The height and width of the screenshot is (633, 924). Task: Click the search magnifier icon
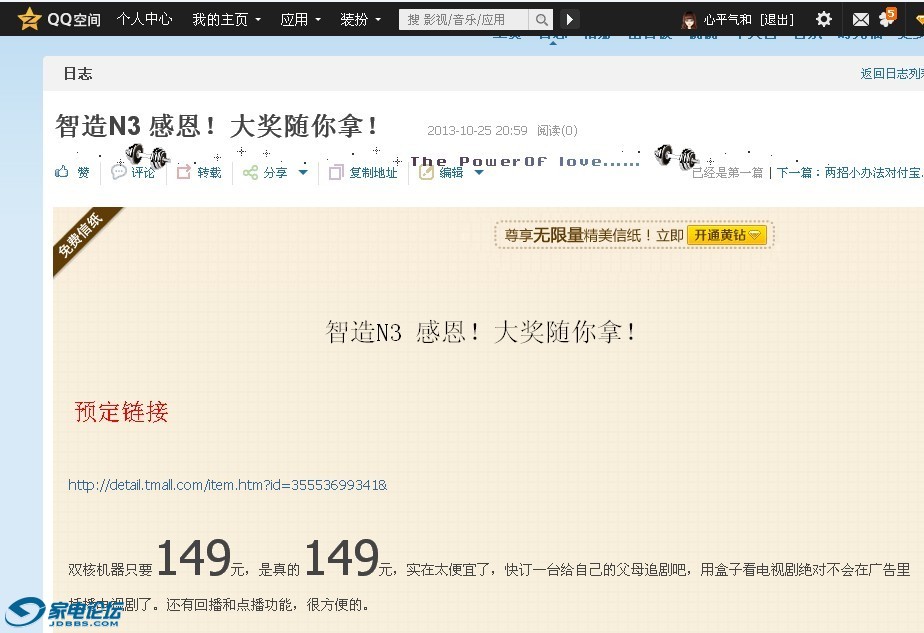click(x=541, y=20)
